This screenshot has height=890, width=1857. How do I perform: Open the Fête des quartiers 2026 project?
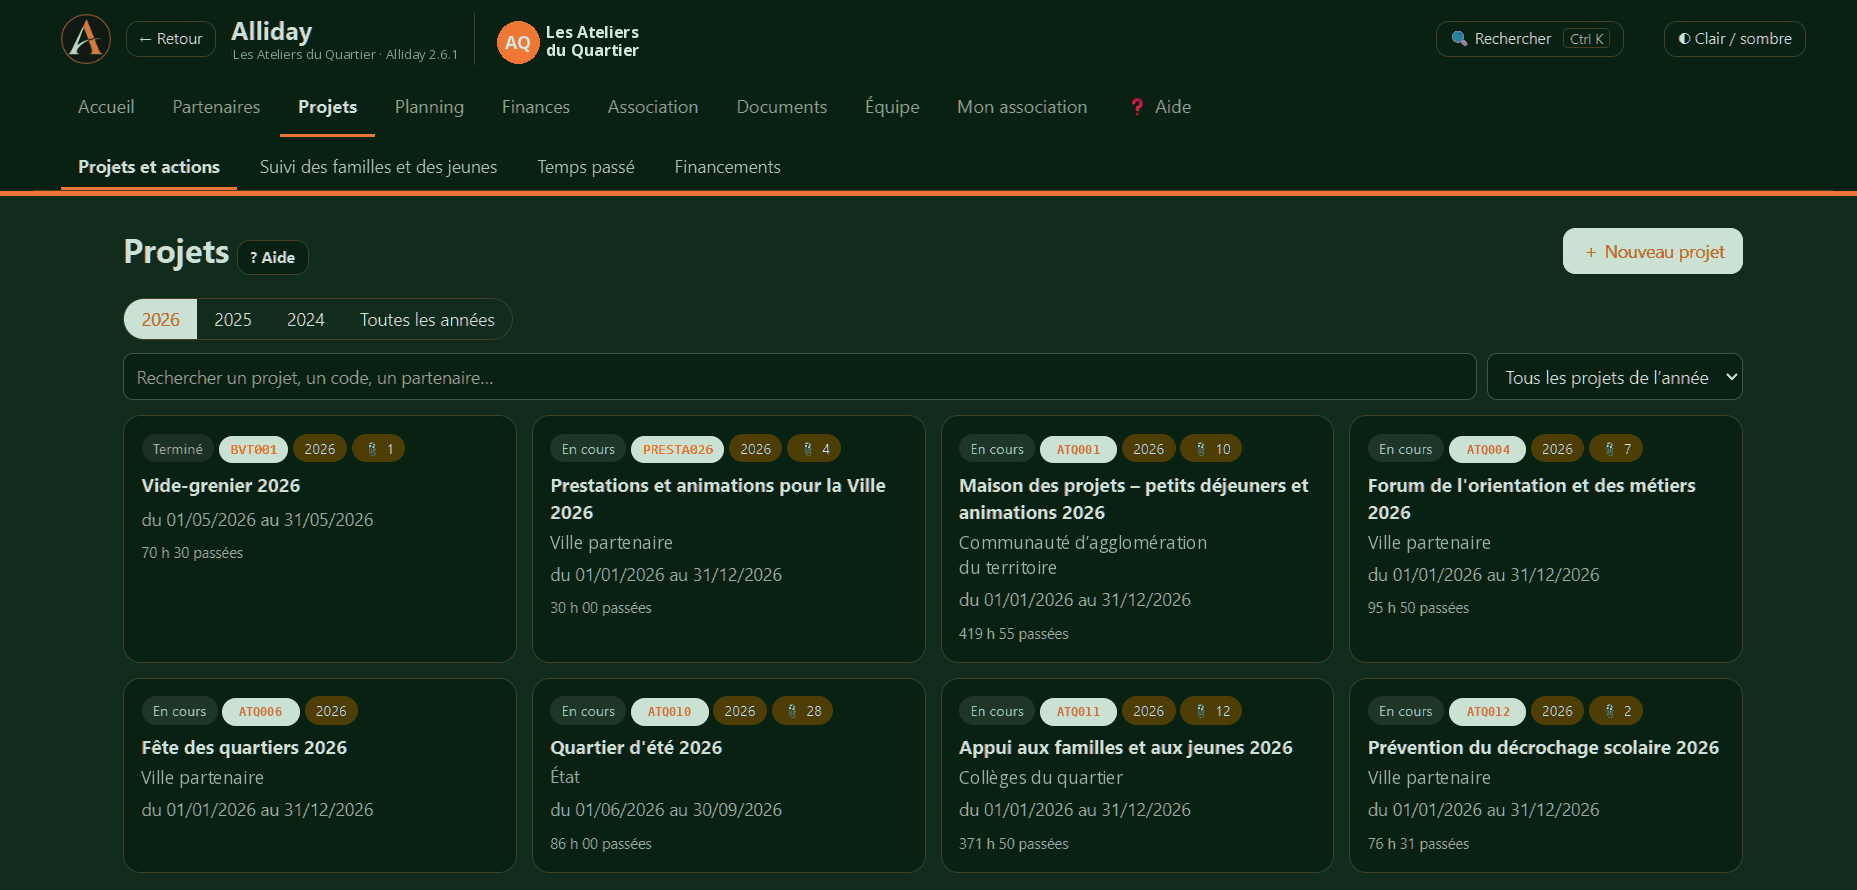click(320, 775)
